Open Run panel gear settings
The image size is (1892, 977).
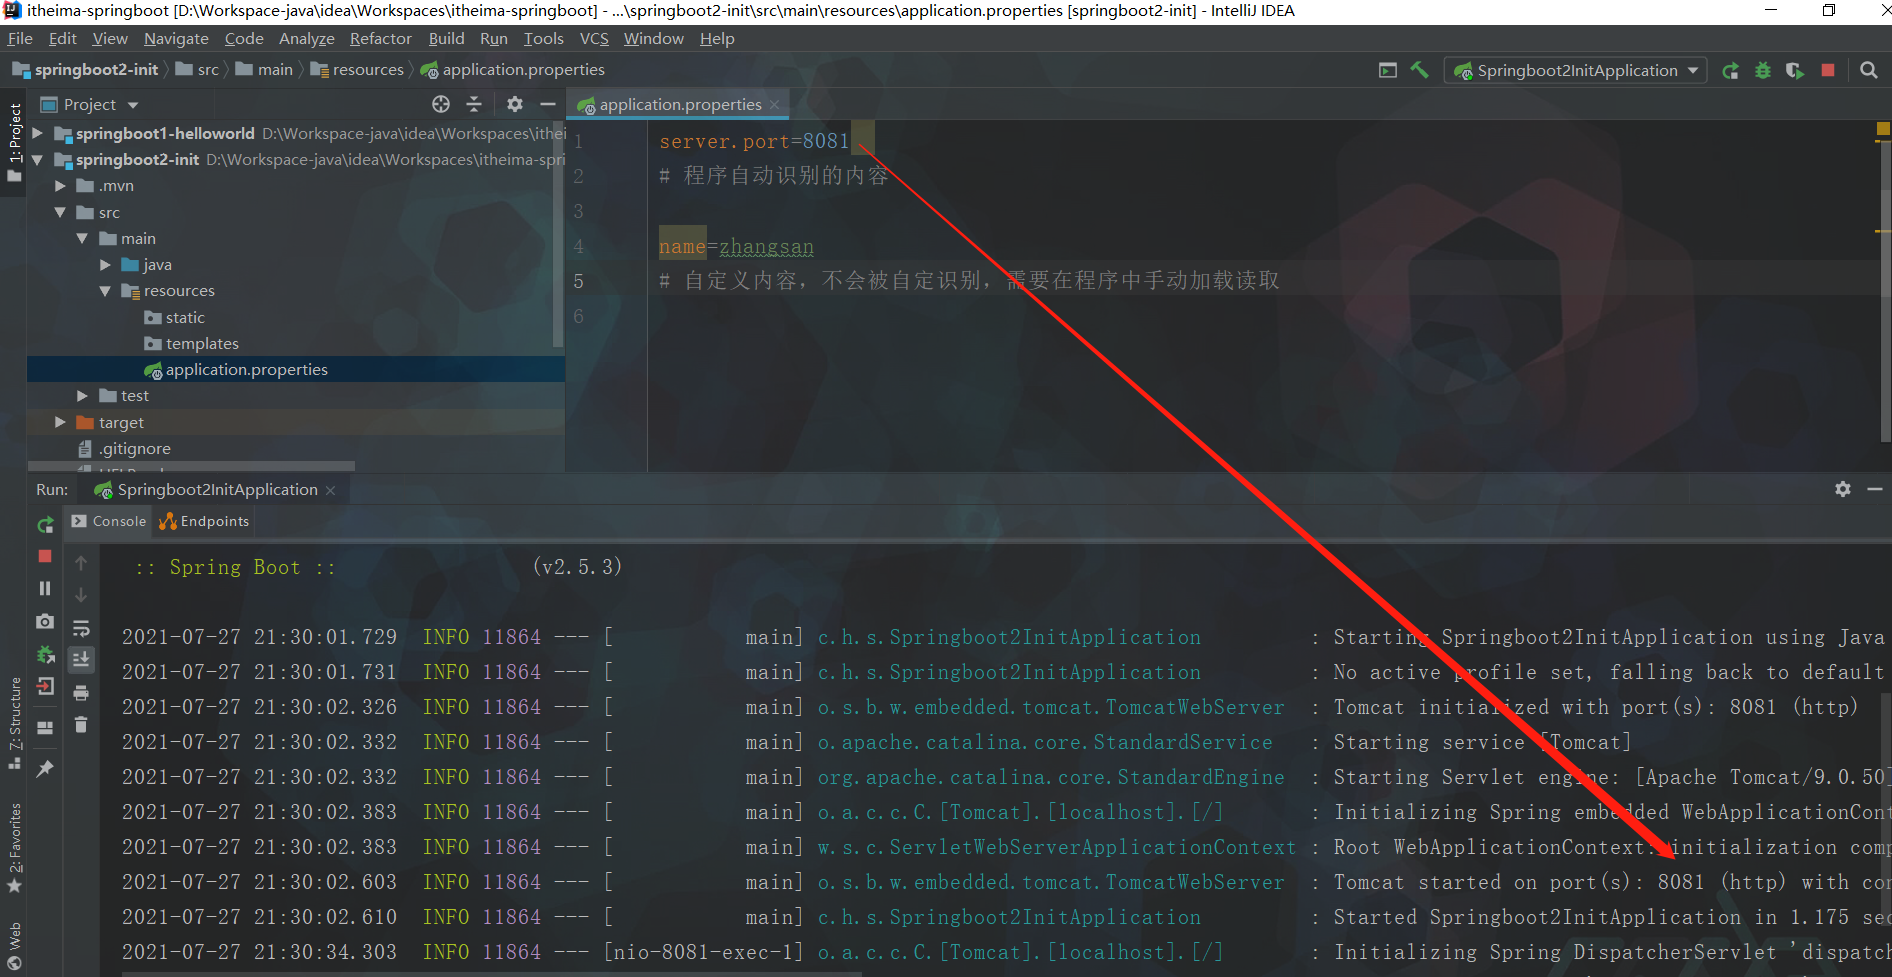(x=1843, y=489)
